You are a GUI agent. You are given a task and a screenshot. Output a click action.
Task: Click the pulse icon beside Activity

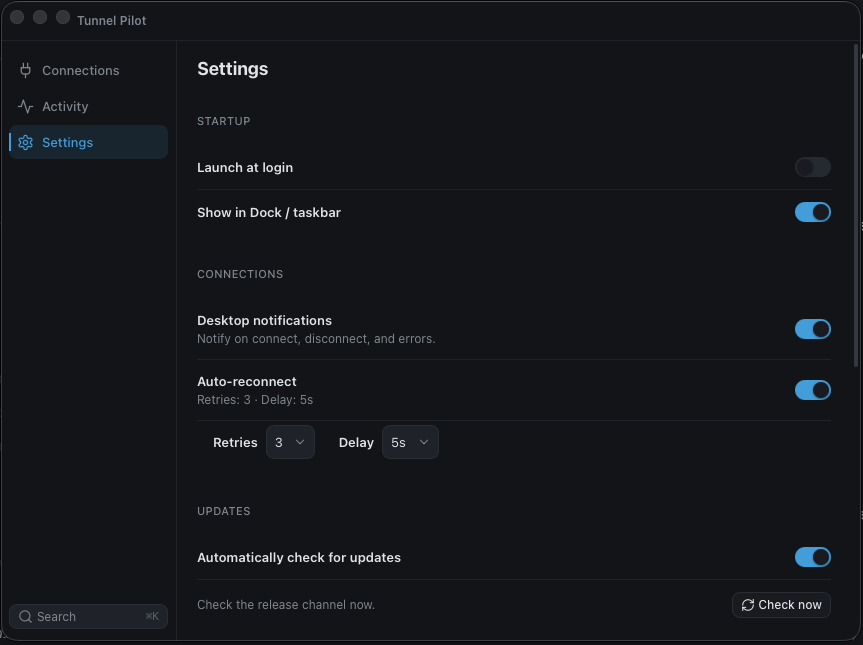(x=25, y=106)
